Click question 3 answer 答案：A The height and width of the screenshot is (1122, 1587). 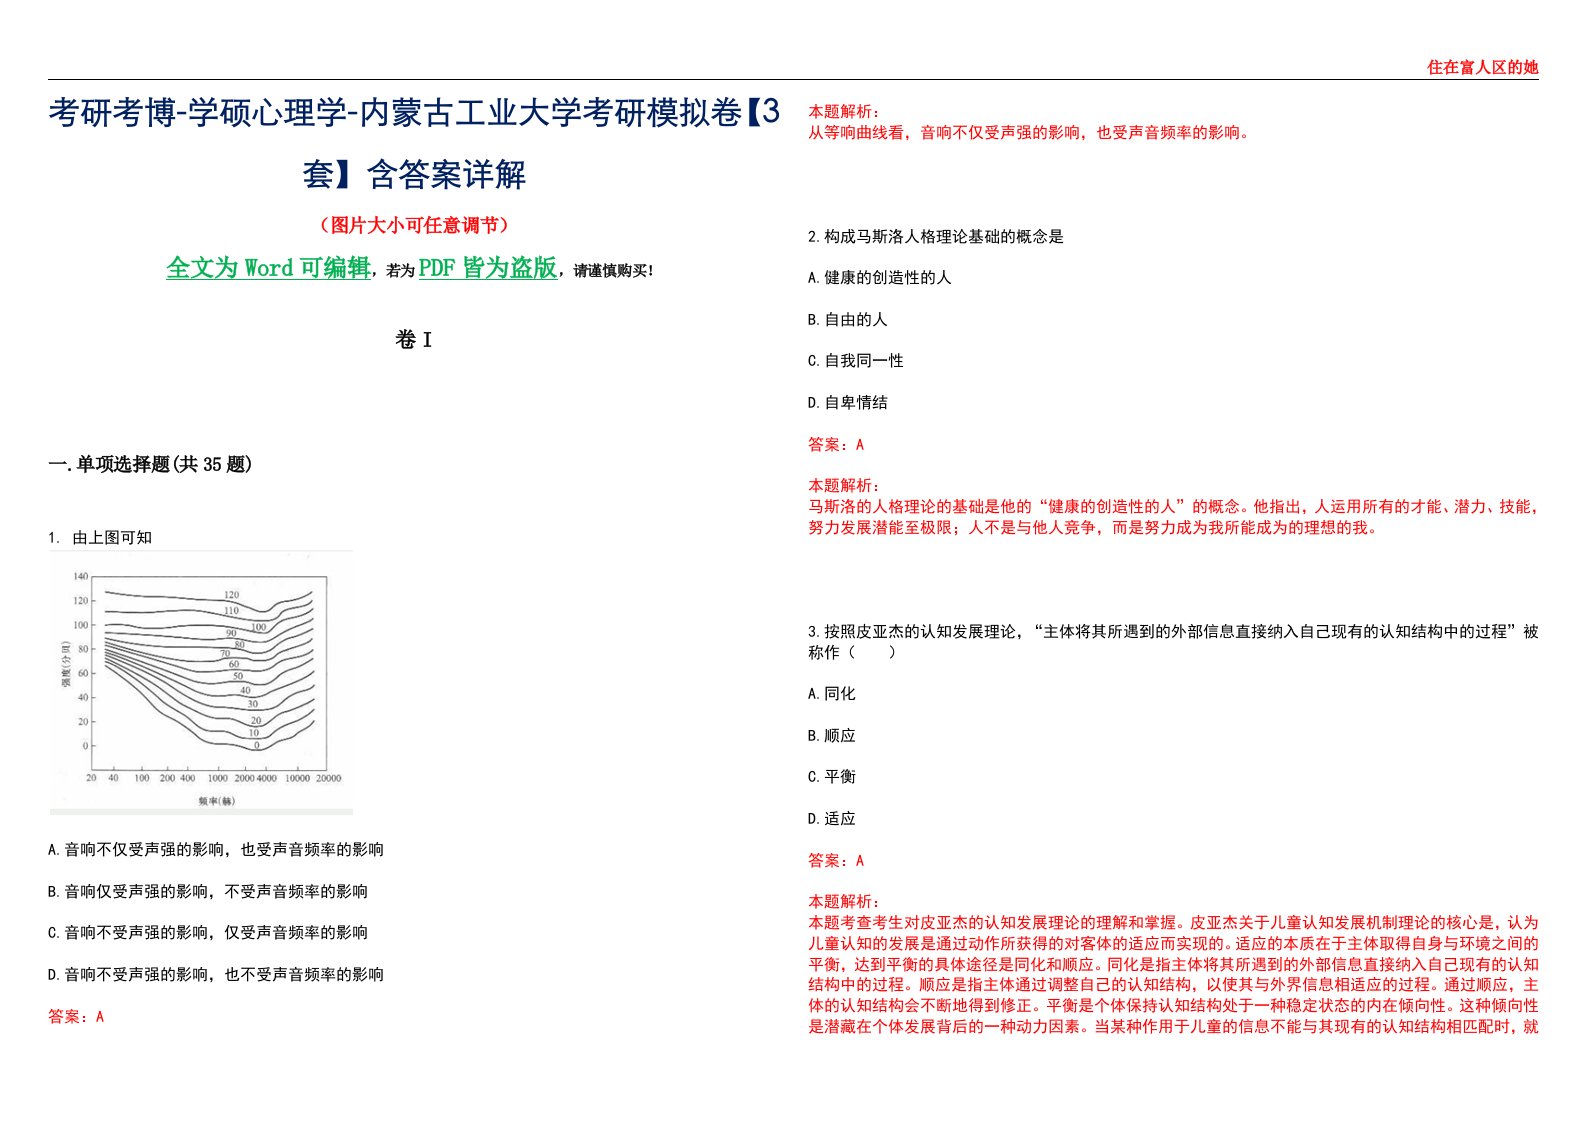pos(836,861)
